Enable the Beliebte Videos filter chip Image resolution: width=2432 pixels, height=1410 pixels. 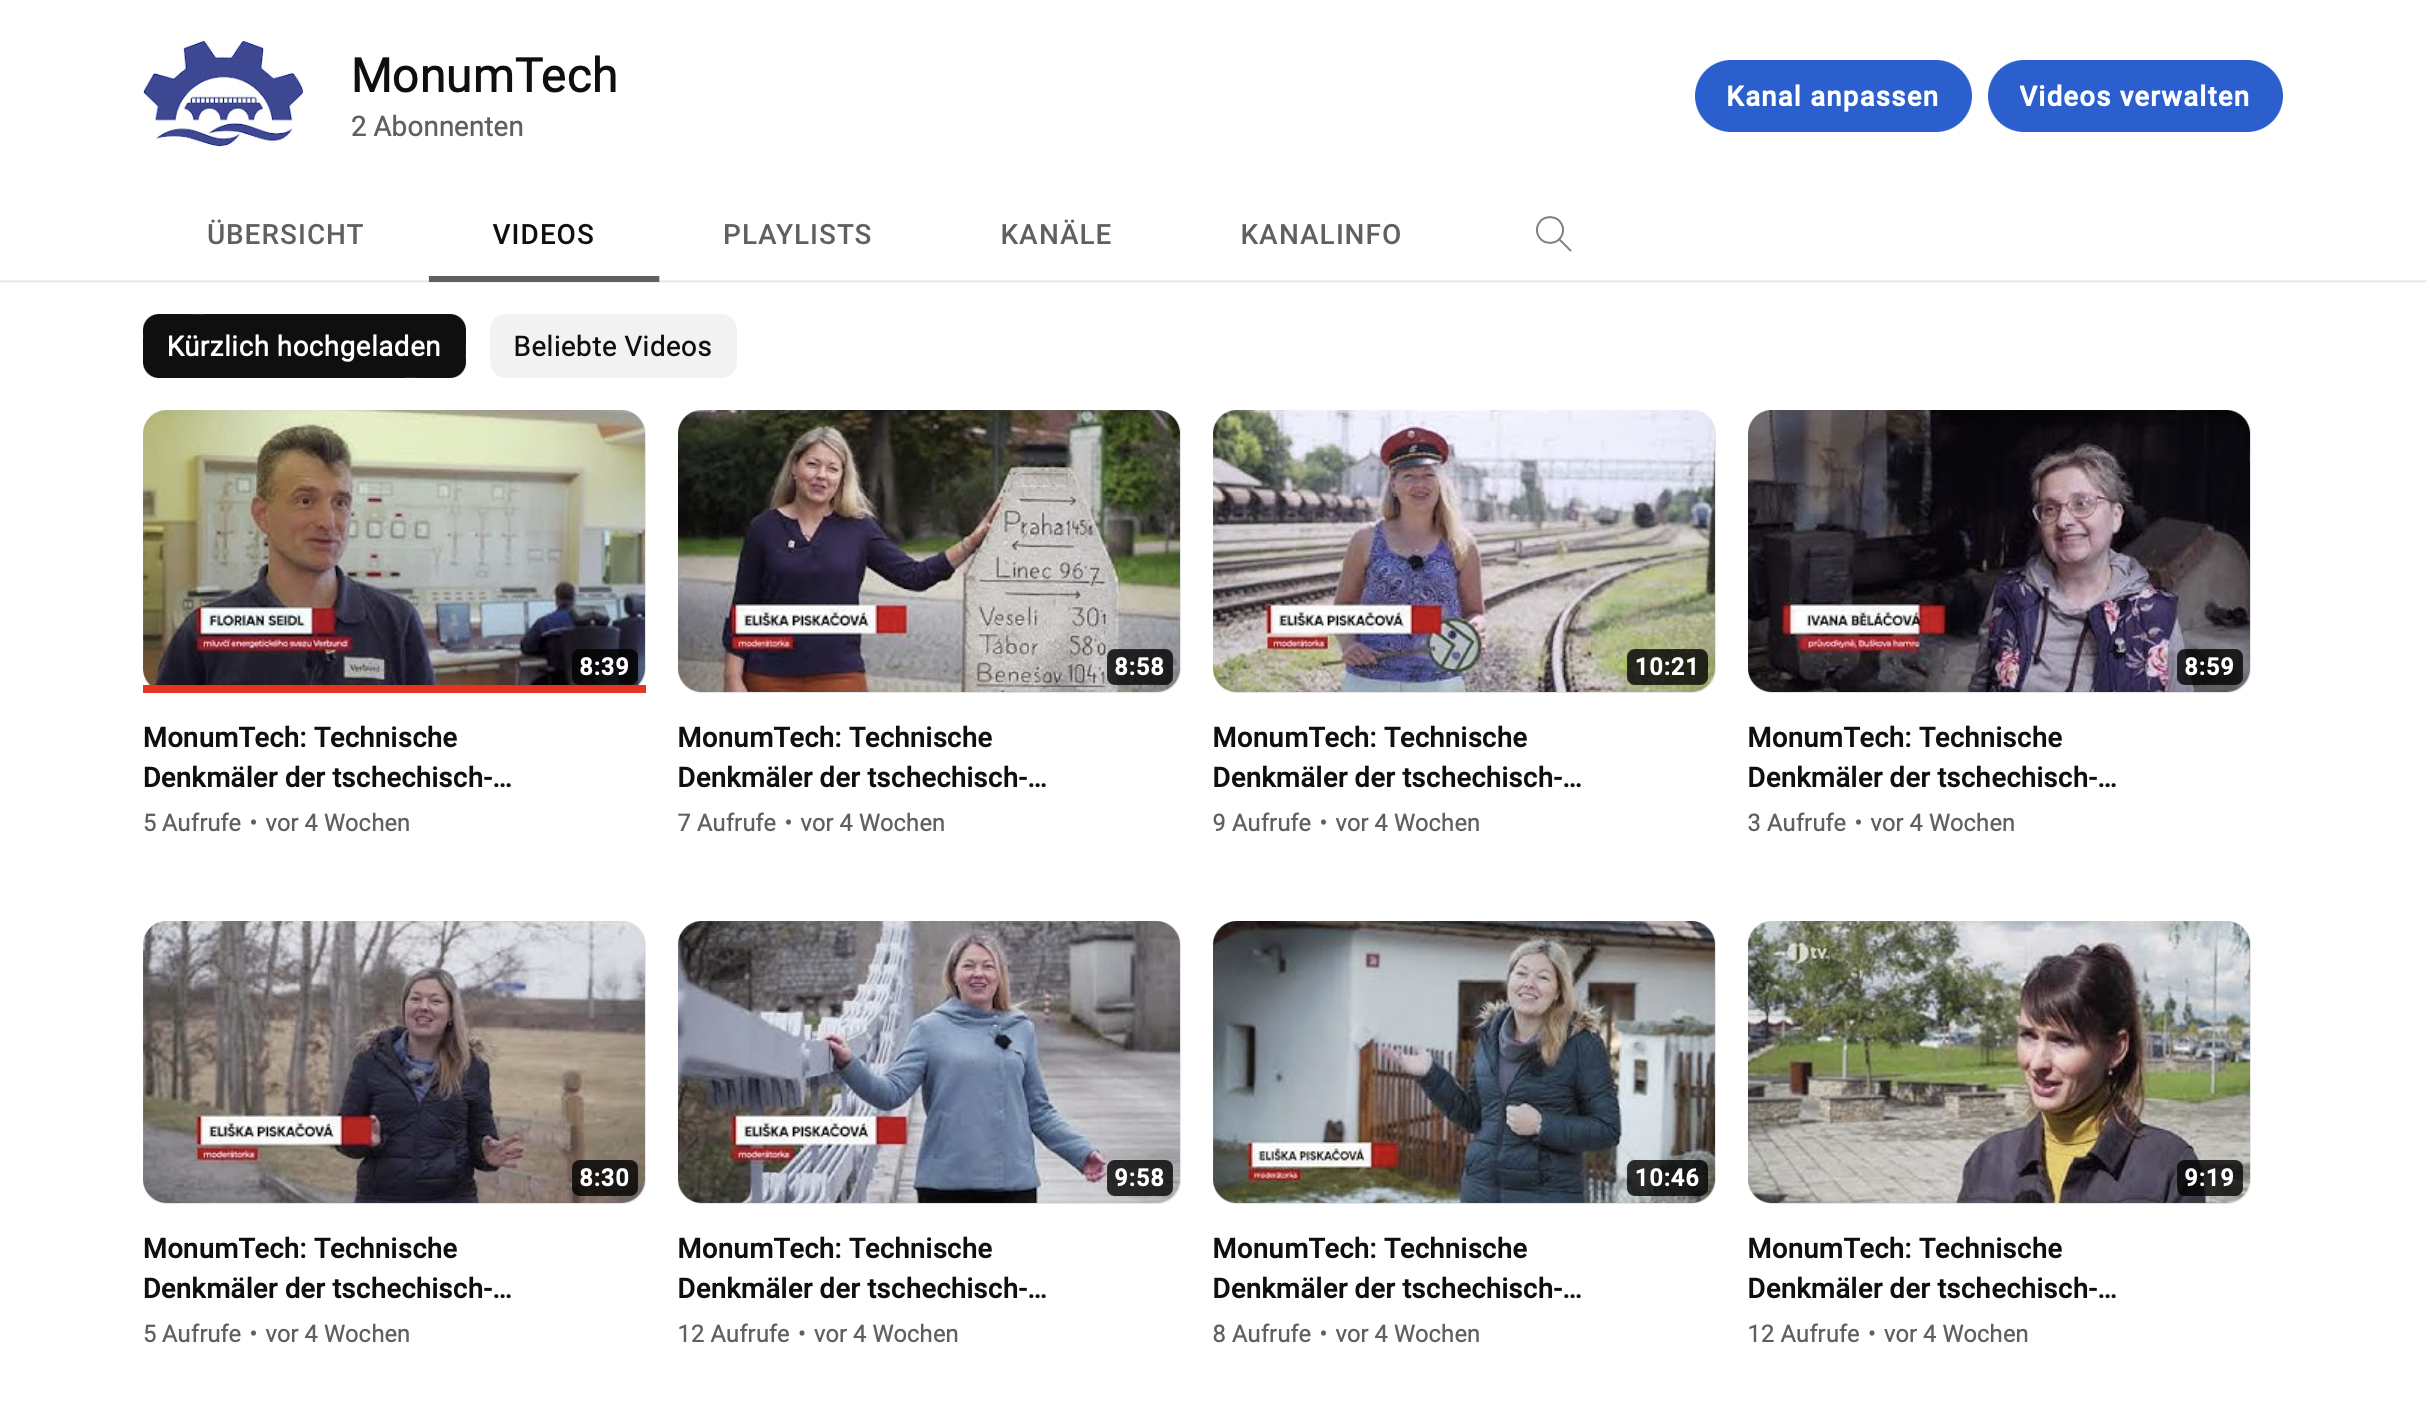612,345
